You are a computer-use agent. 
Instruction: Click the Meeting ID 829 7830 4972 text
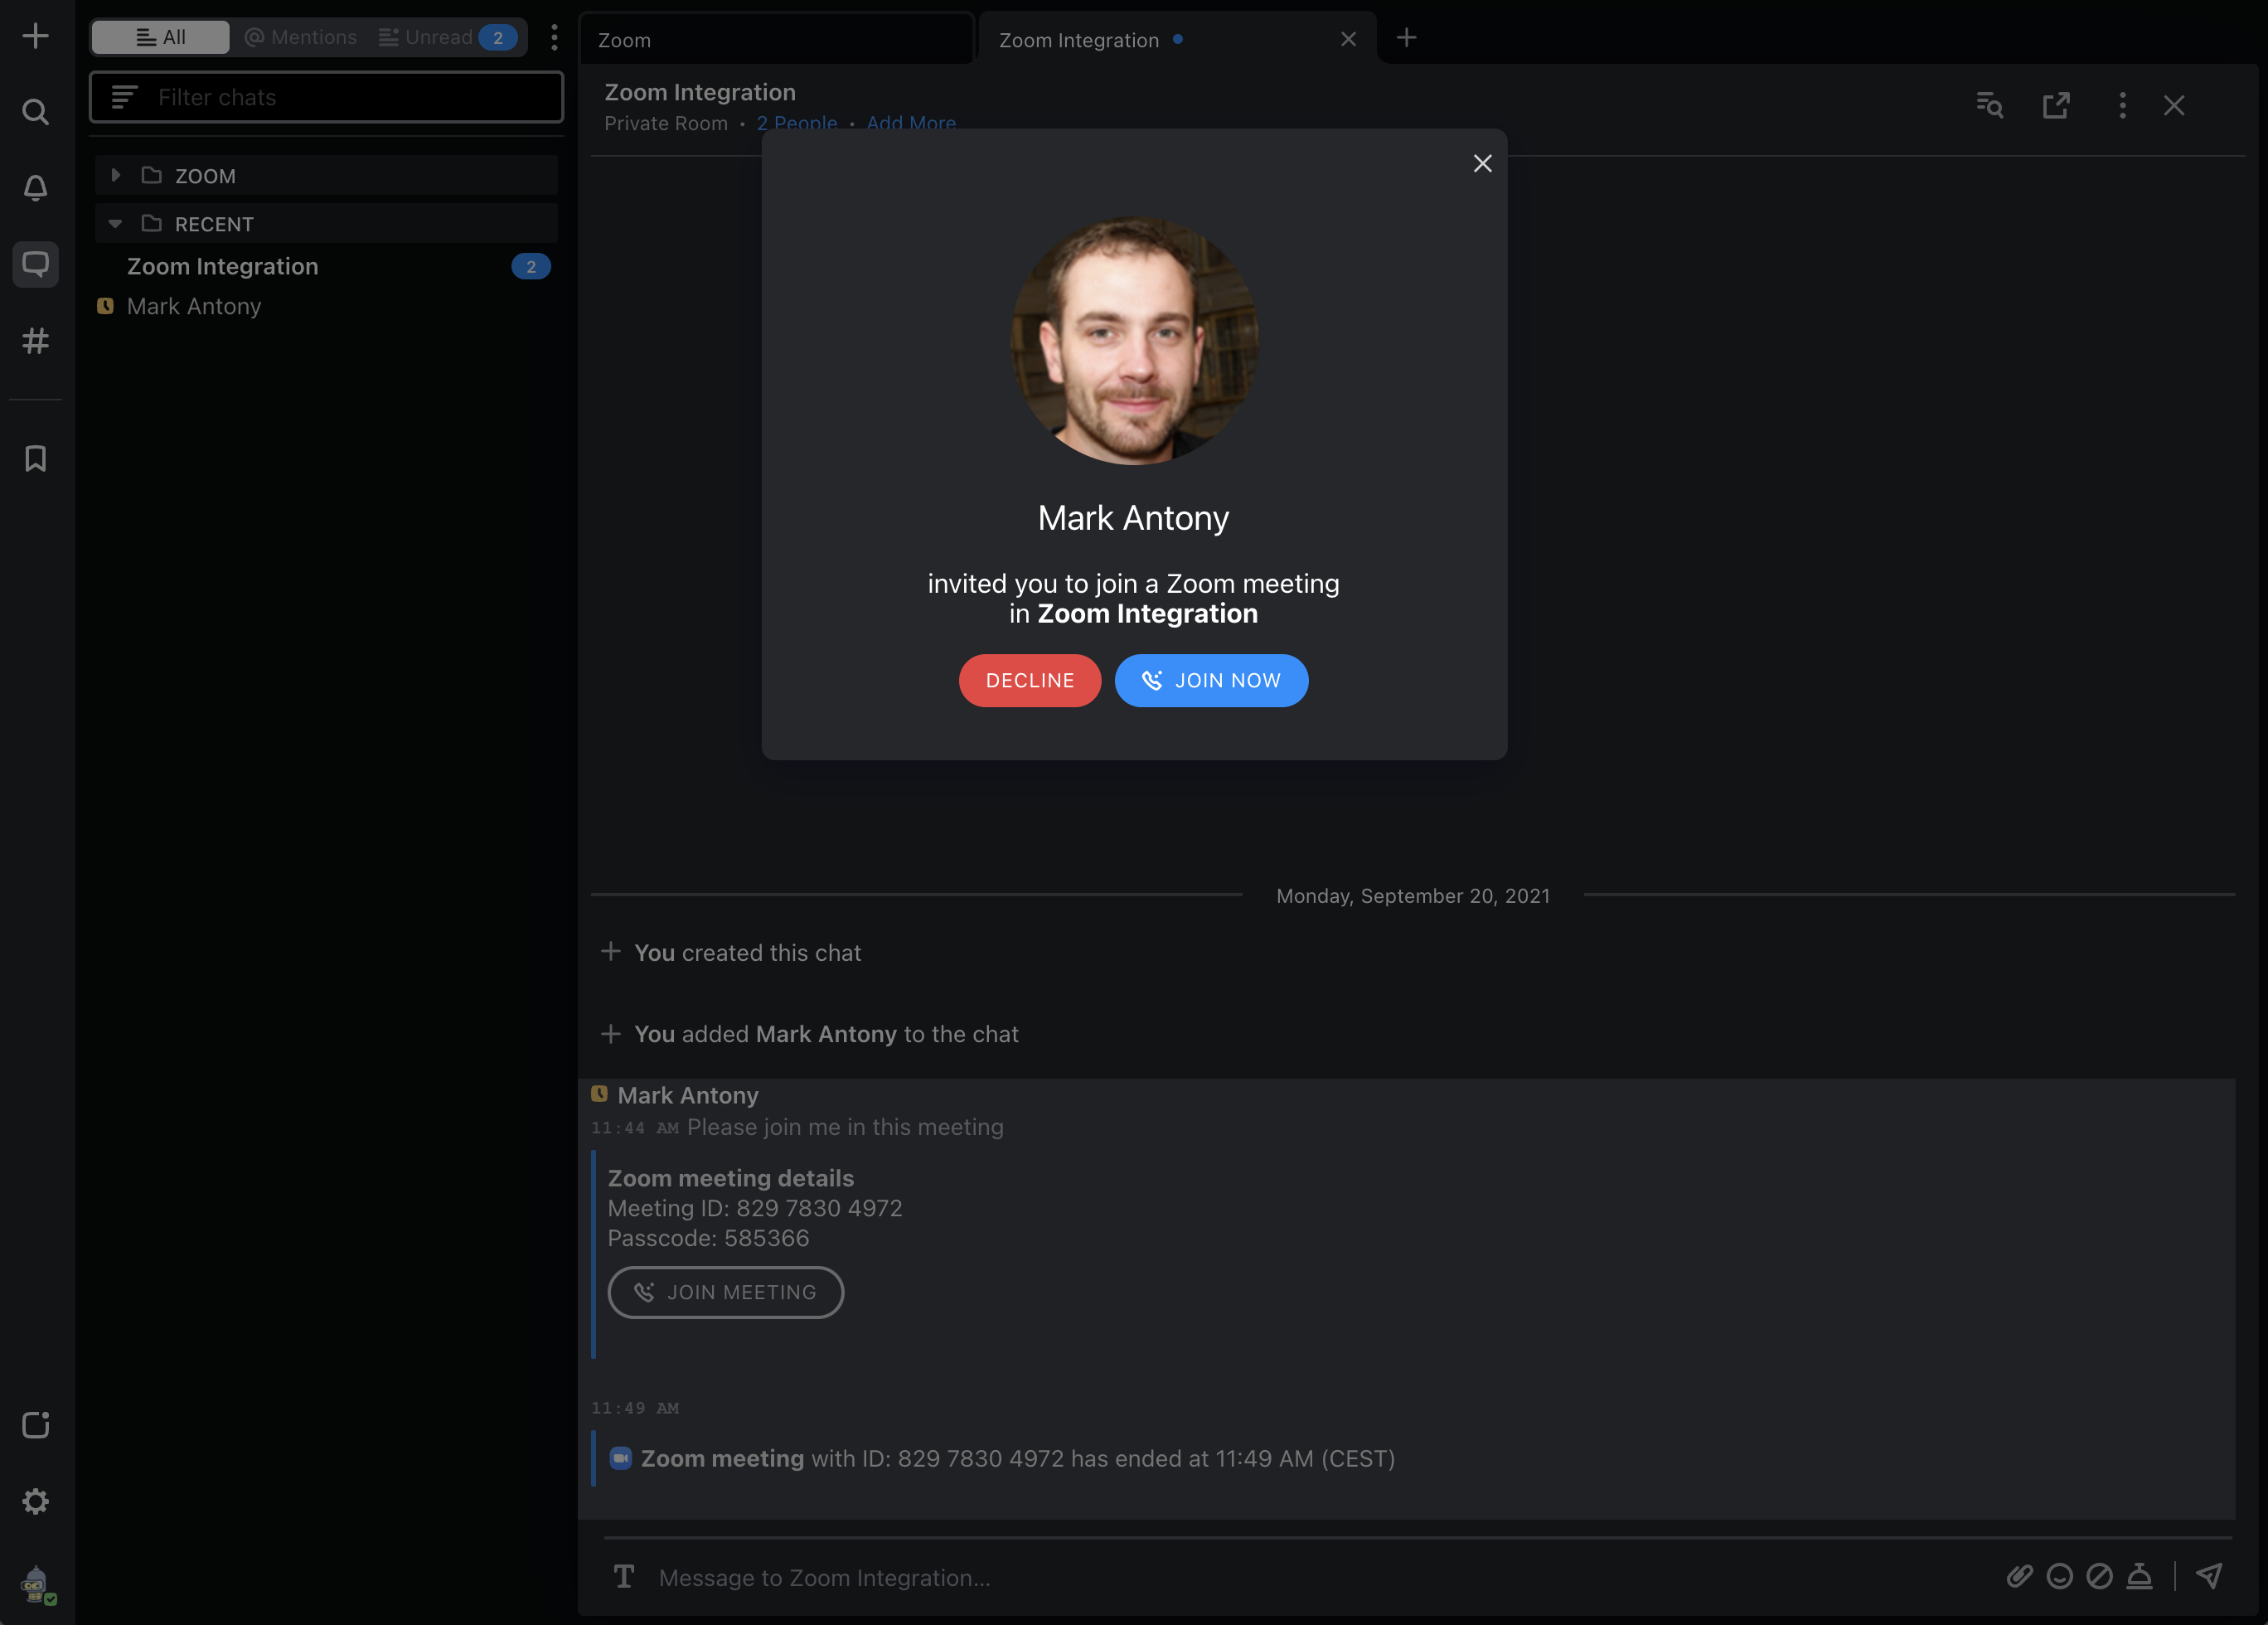point(755,1208)
